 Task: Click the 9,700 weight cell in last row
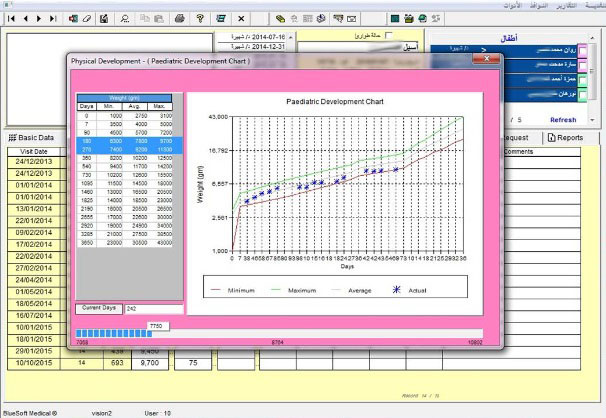coord(150,363)
